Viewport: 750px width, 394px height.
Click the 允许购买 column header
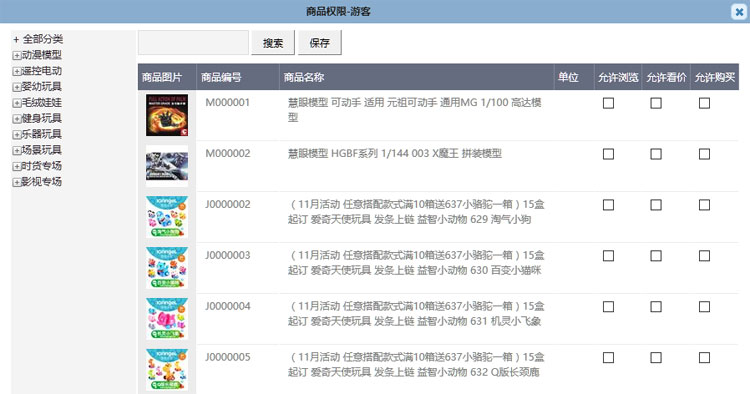[x=715, y=77]
